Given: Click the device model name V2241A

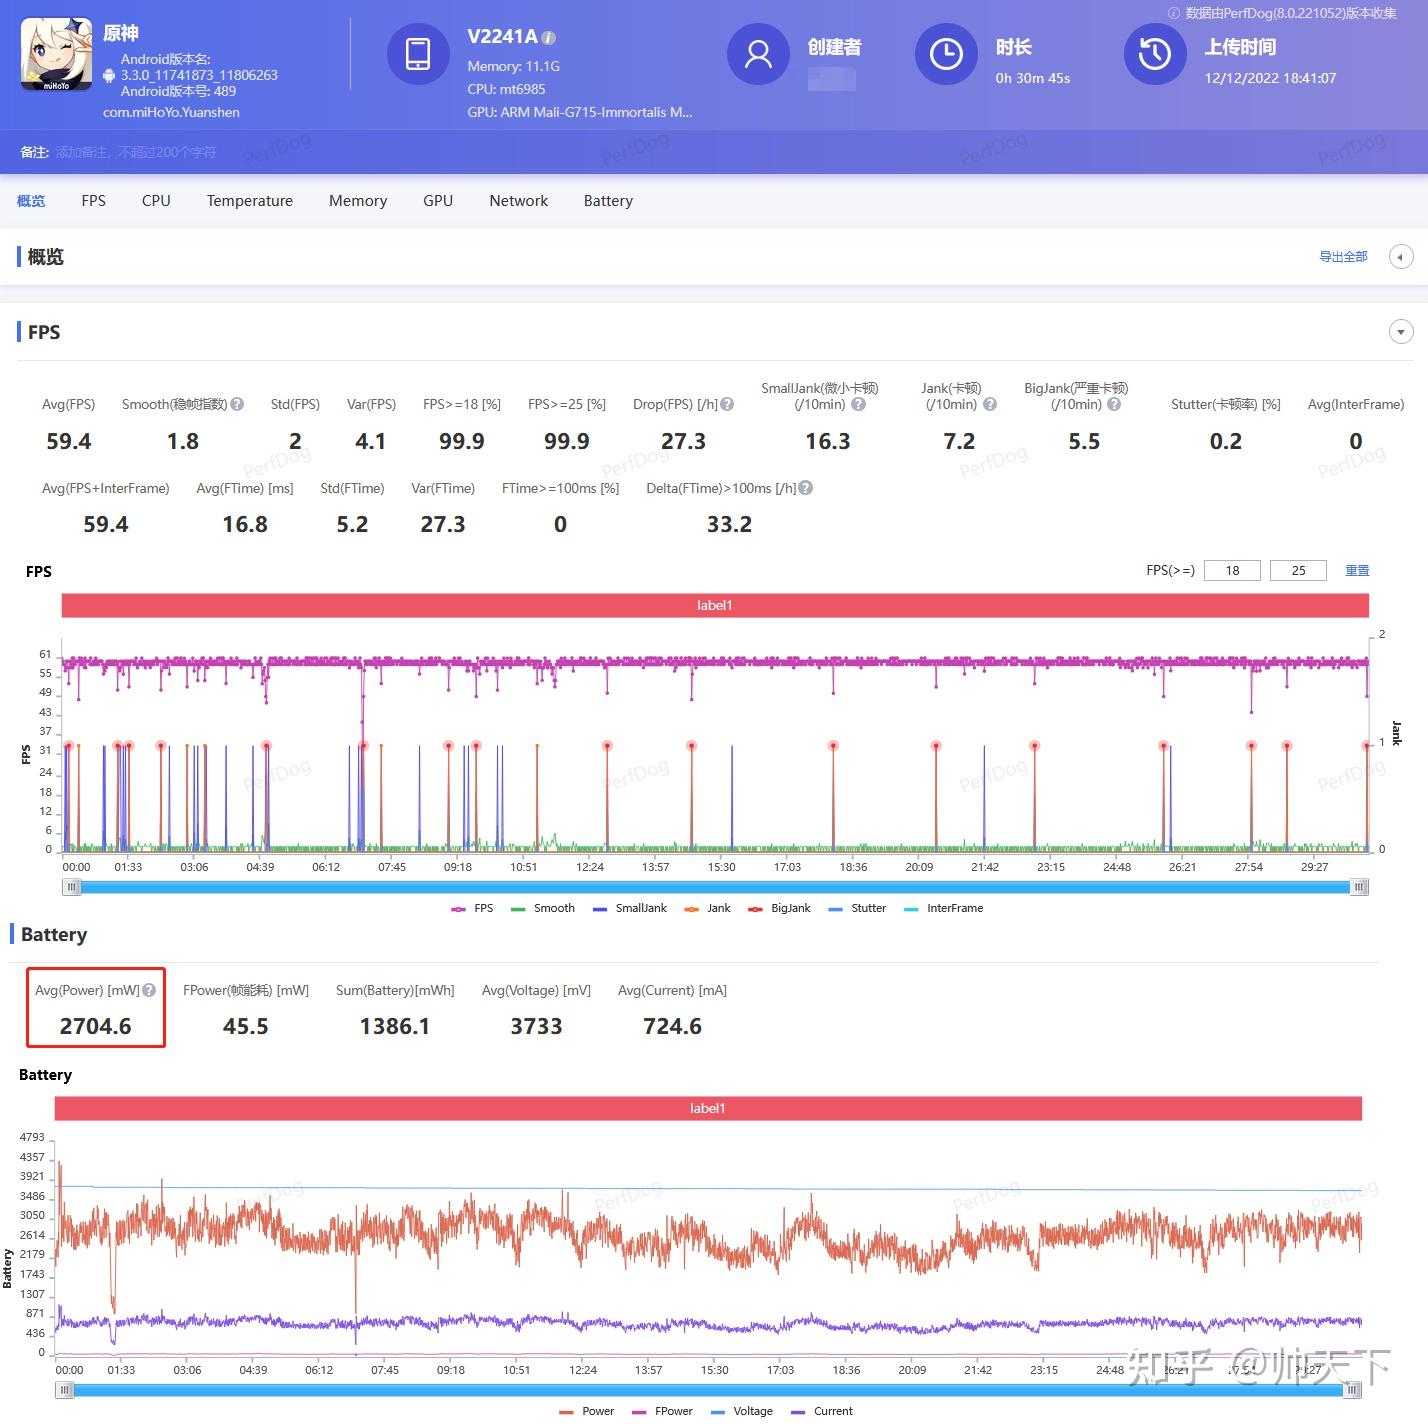Looking at the screenshot, I should coord(502,37).
